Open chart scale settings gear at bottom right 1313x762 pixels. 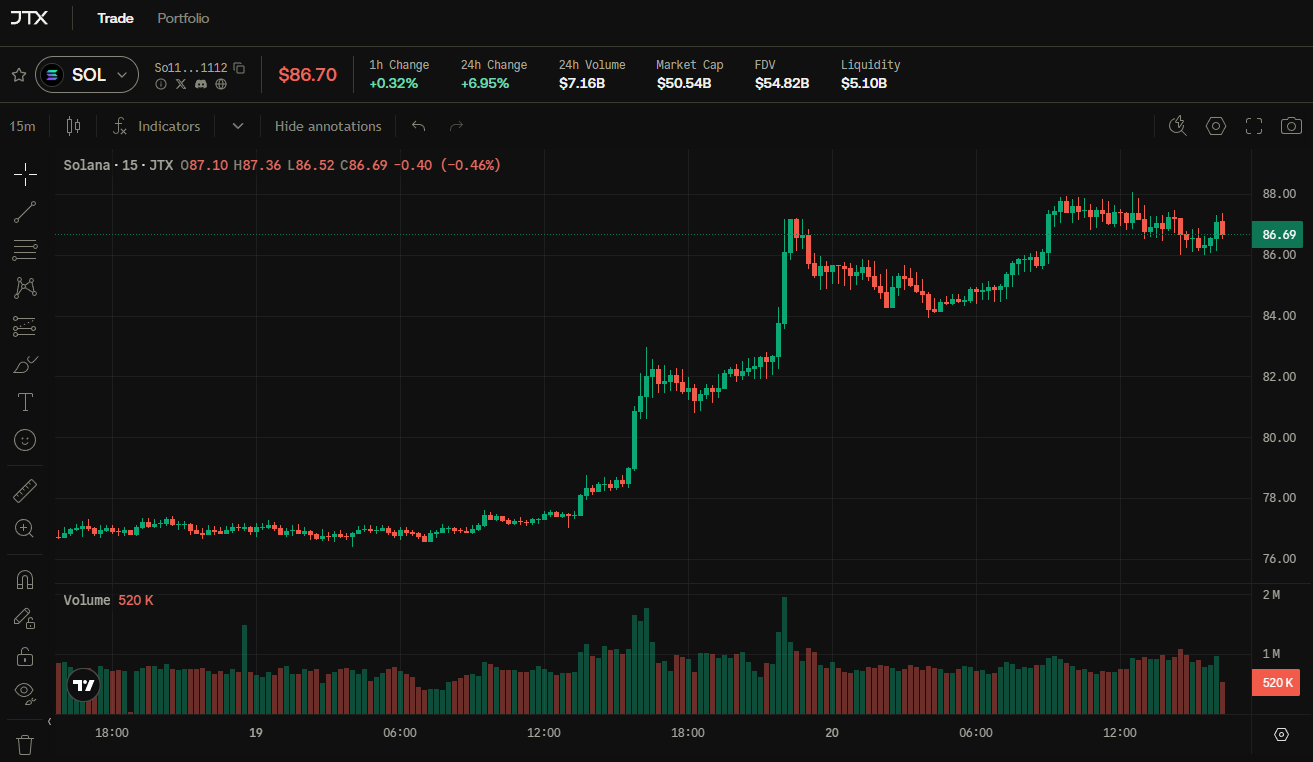coord(1282,734)
